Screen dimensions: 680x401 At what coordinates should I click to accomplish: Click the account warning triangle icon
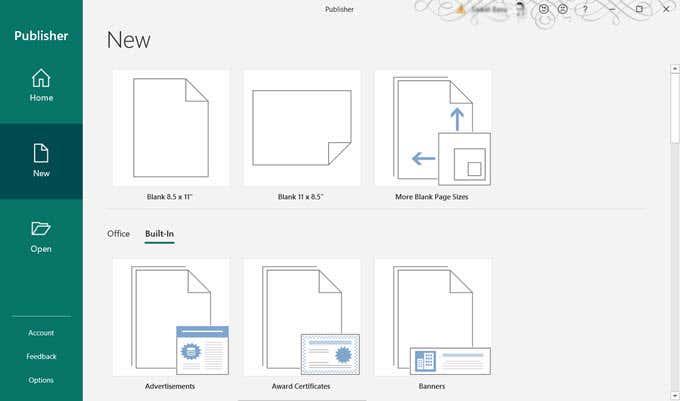[x=461, y=9]
